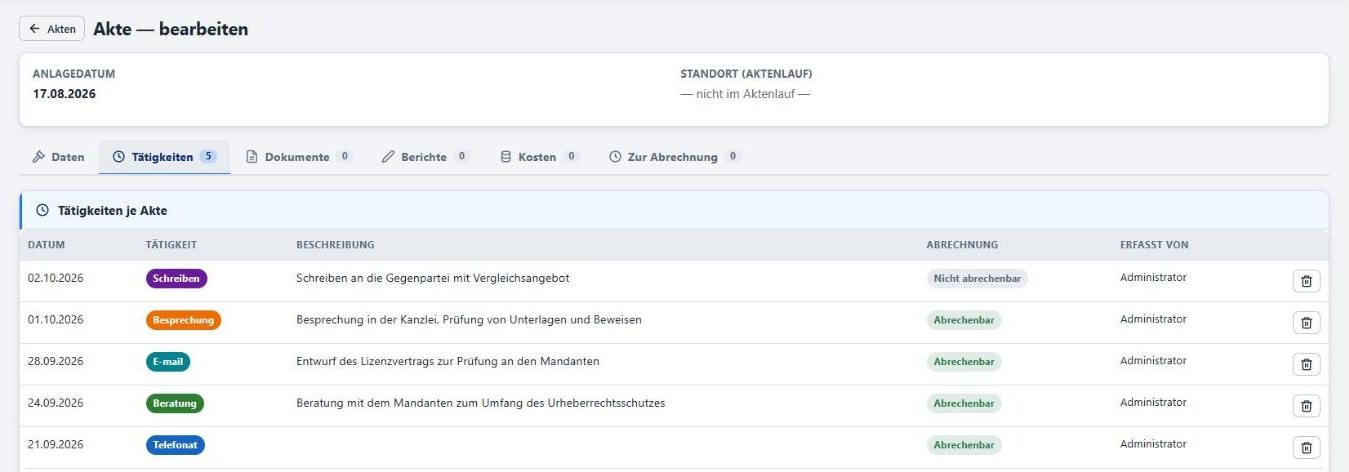Click the date 24.09.2026
Screen dimensions: 1349x472
pos(55,403)
